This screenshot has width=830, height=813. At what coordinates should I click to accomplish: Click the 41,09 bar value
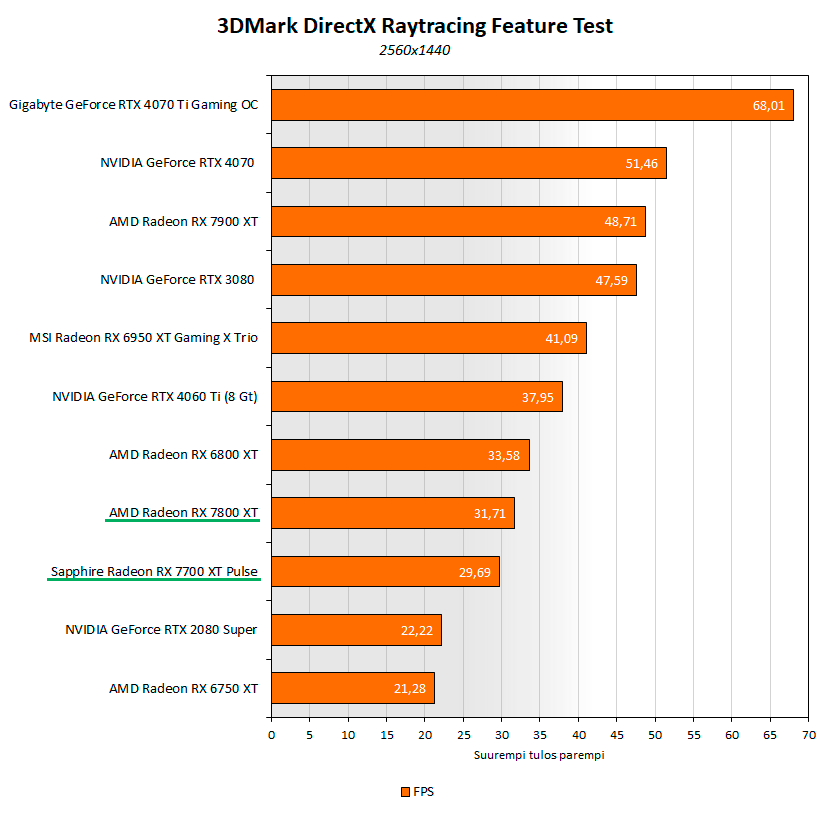[x=562, y=339]
